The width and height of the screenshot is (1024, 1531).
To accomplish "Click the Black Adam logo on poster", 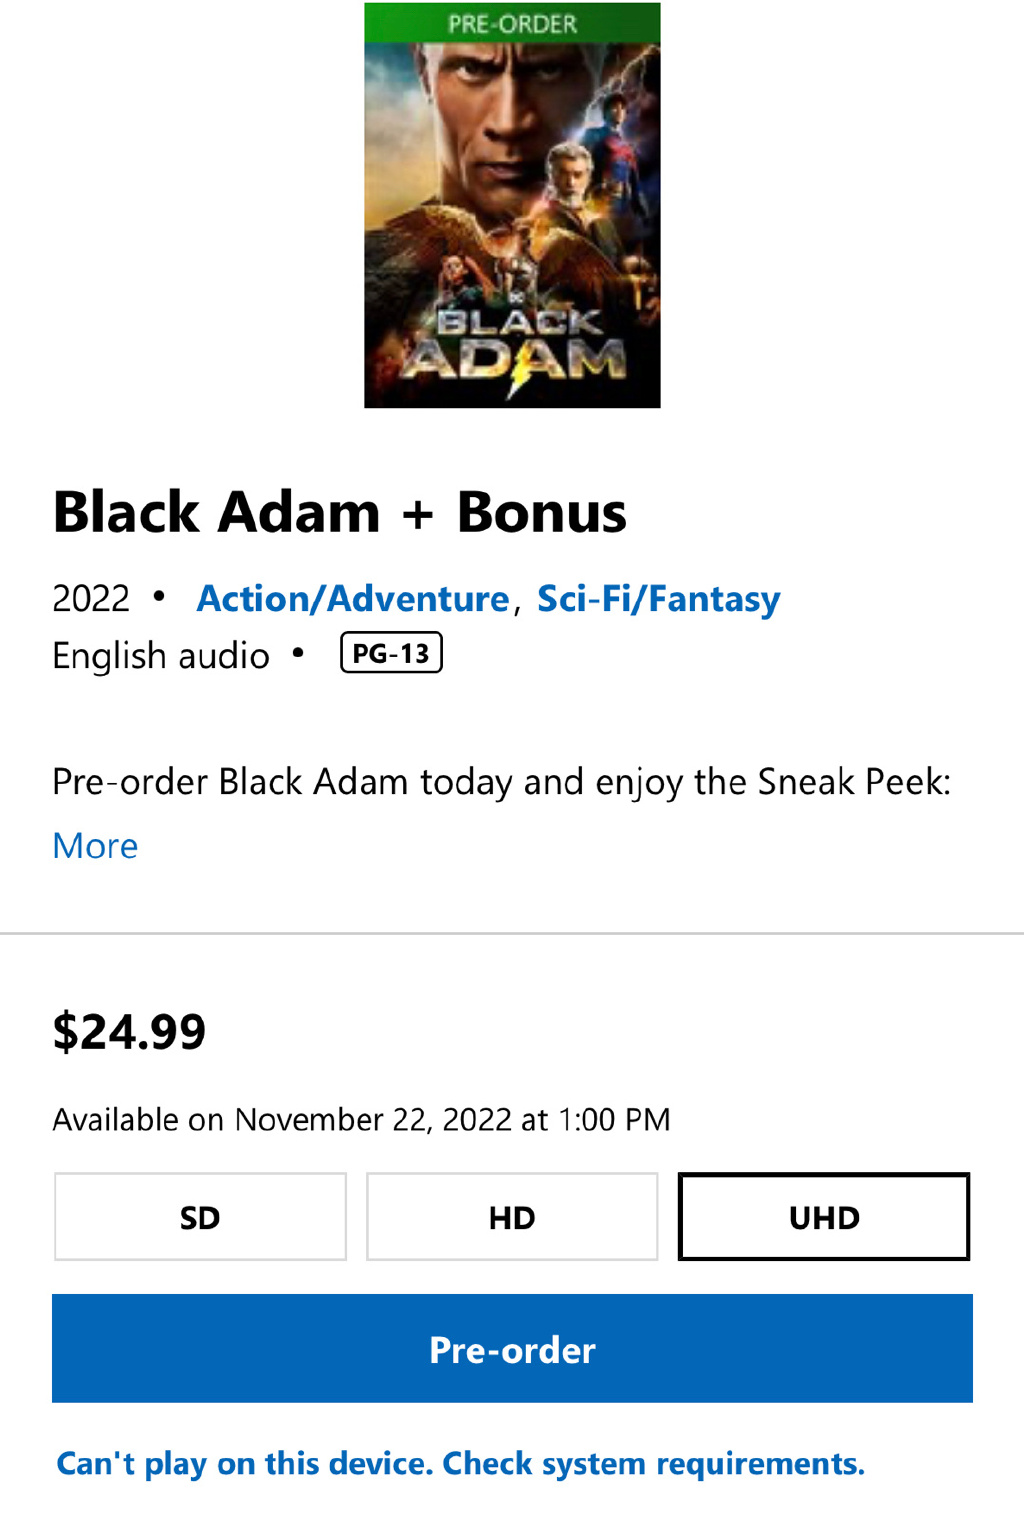I will [515, 345].
